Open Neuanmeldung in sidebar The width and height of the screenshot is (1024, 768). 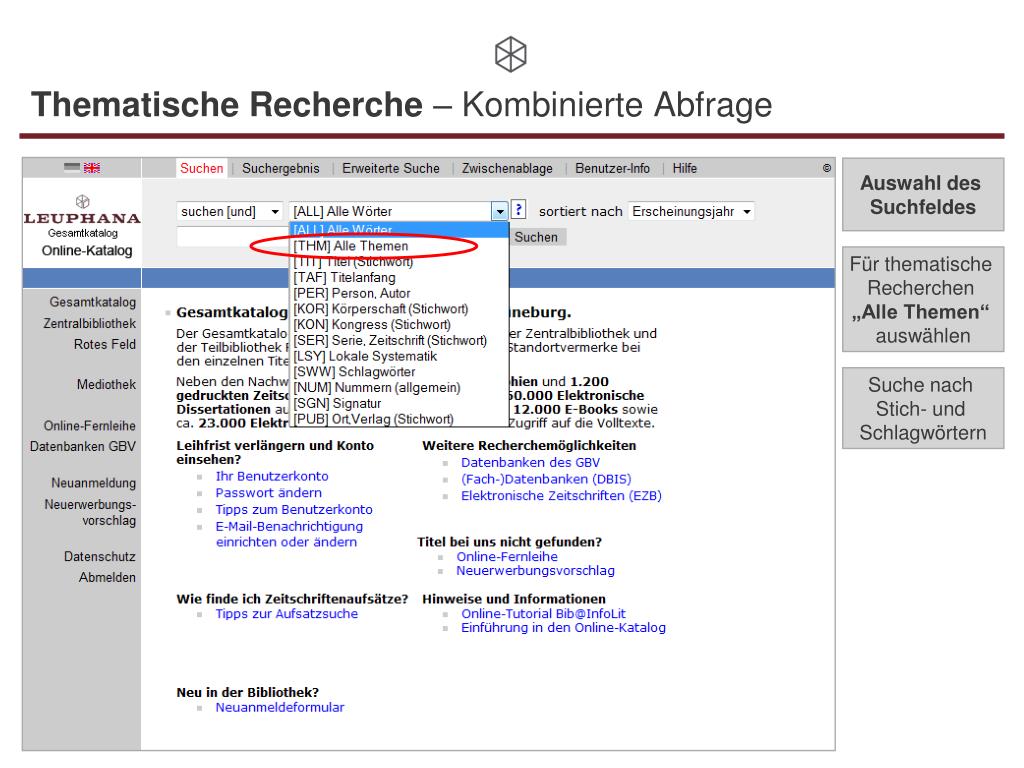coord(94,483)
